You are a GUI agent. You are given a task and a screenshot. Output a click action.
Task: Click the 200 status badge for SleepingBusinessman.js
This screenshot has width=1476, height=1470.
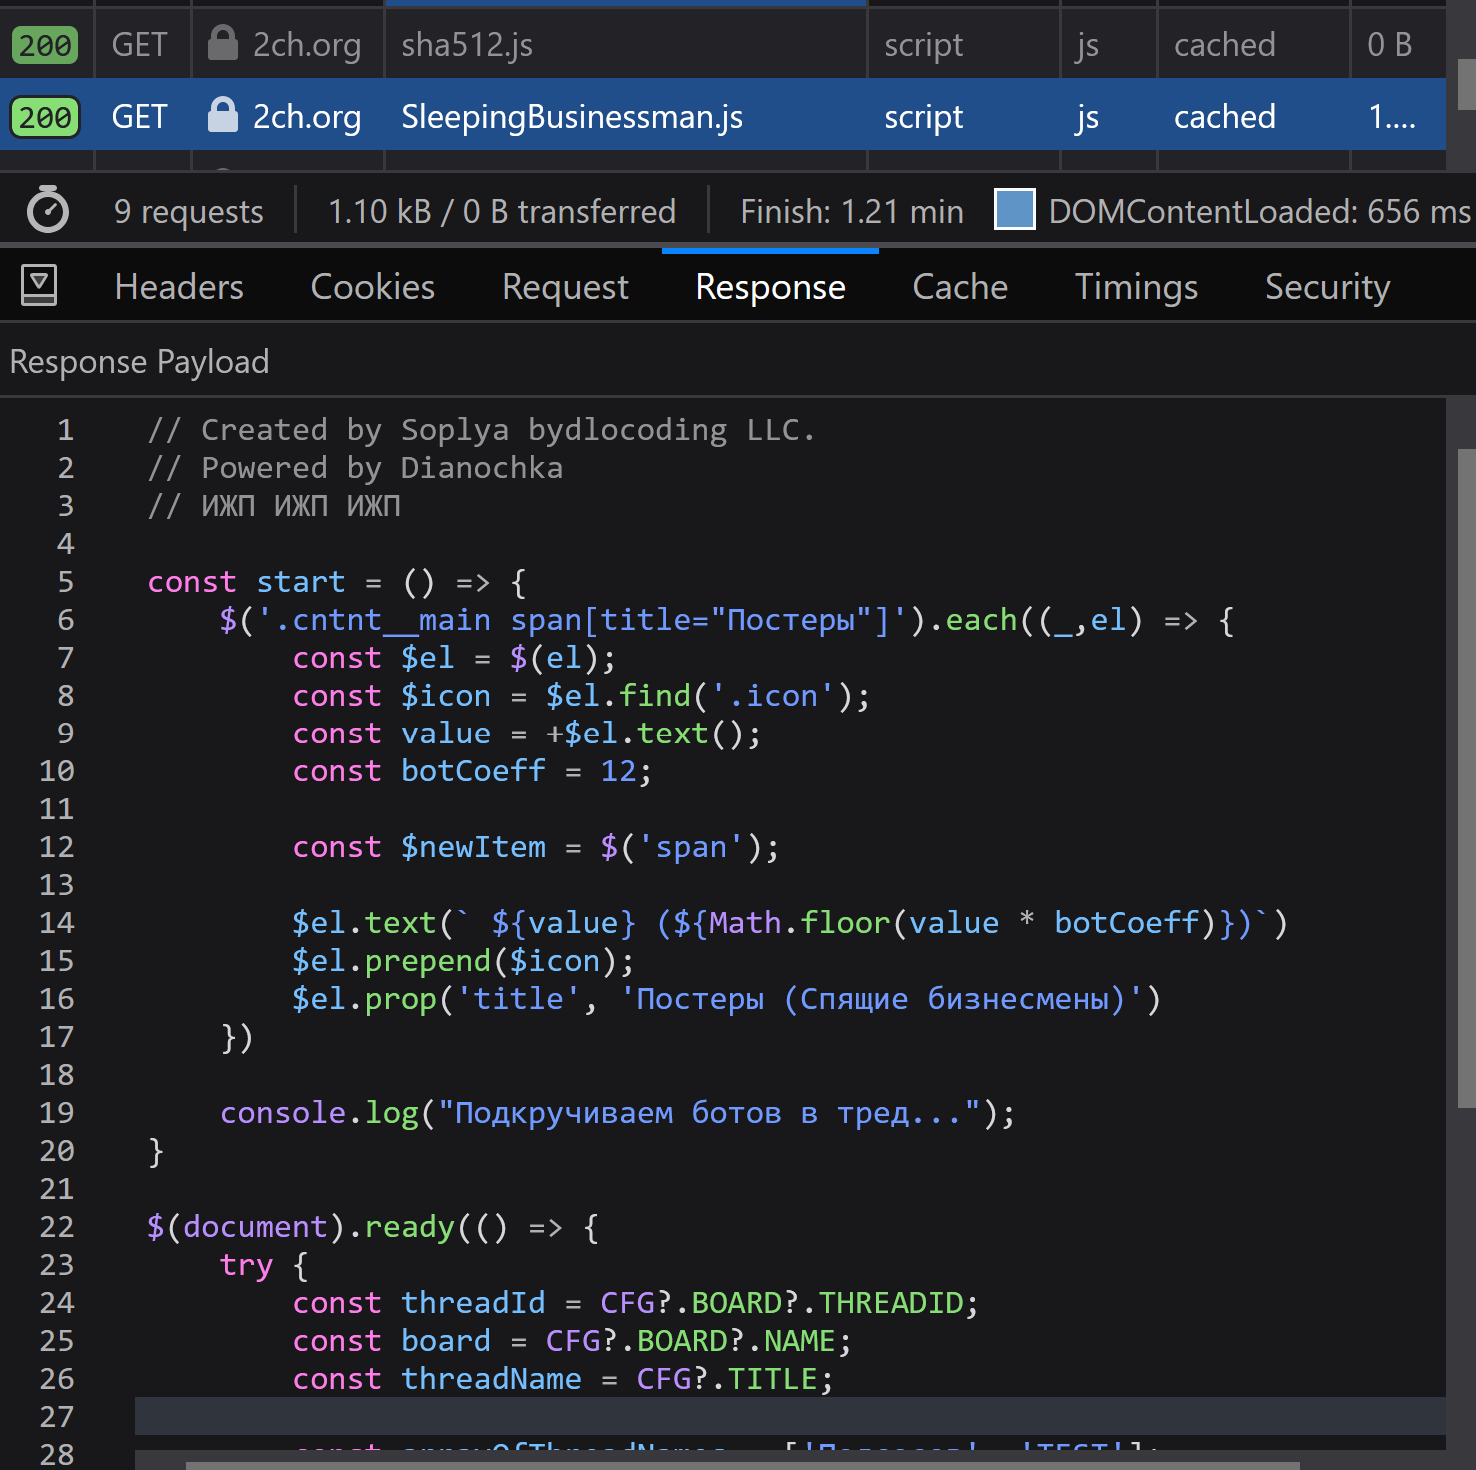coord(45,117)
